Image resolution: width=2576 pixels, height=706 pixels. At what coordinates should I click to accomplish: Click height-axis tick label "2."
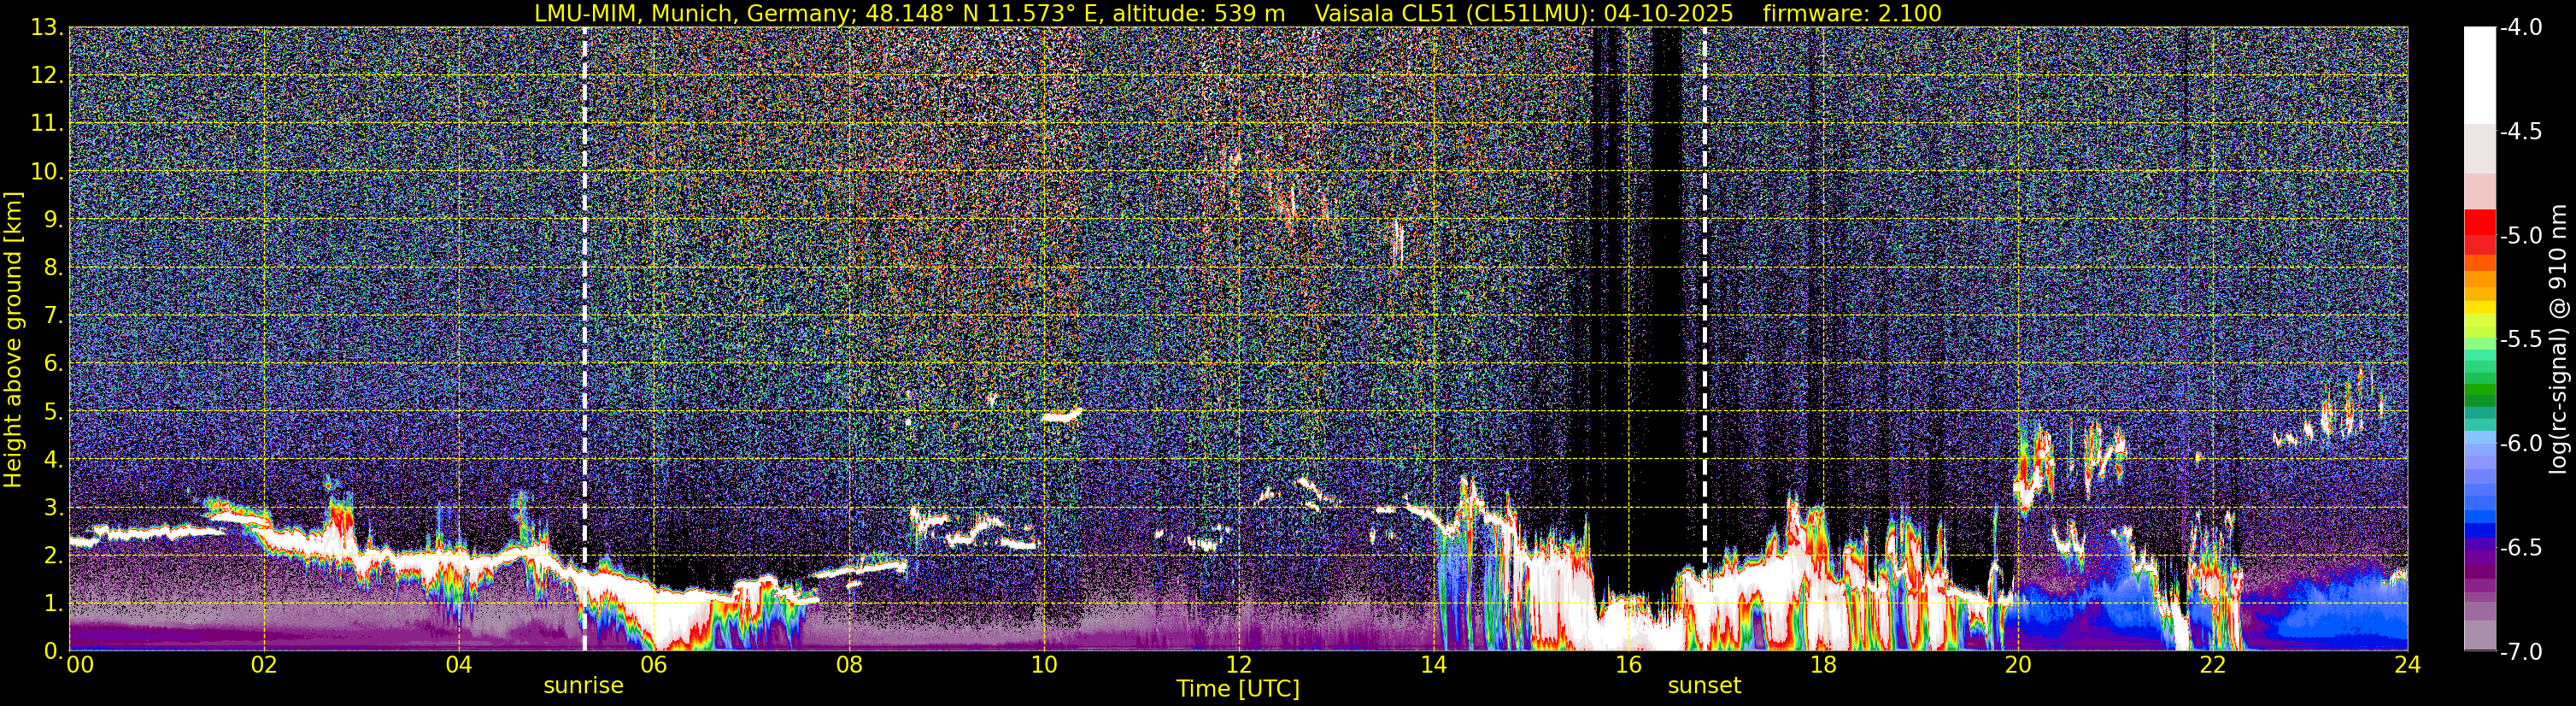54,556
